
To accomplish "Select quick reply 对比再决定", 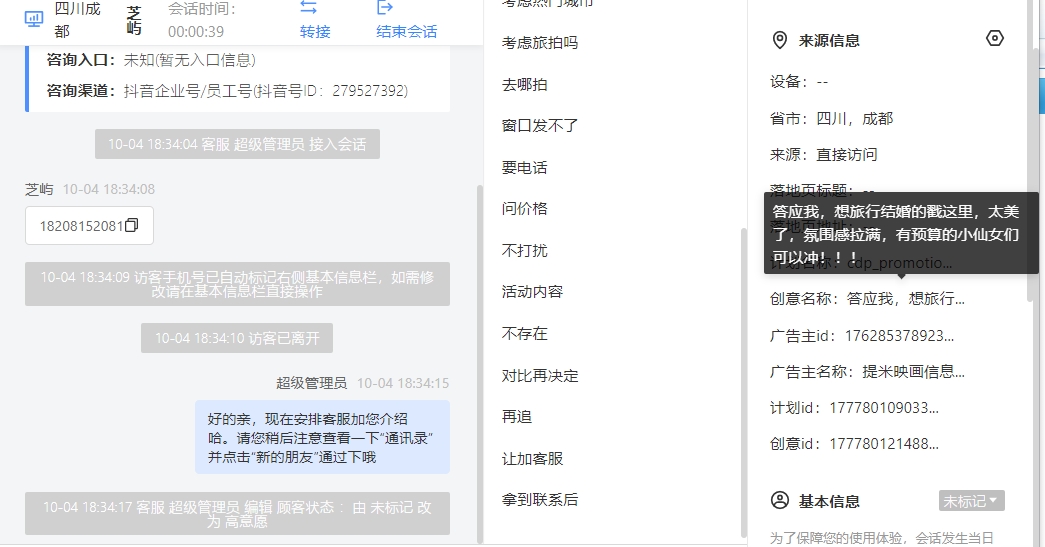I will [540, 376].
